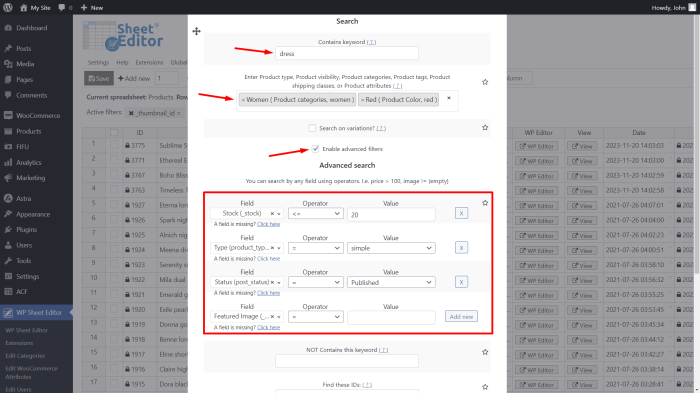
Task: Open the Published value dropdown
Action: 391,282
